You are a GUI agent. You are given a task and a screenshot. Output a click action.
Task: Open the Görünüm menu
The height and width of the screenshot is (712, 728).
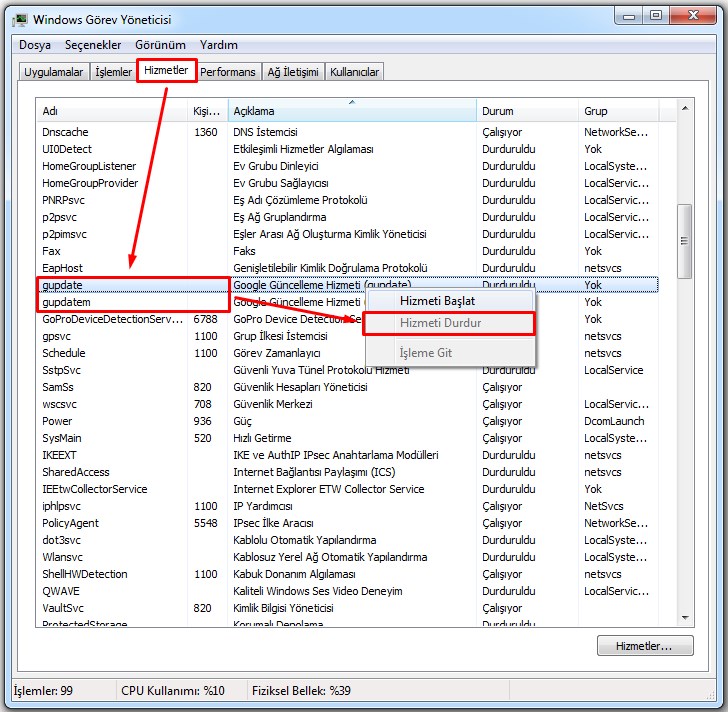[x=160, y=45]
